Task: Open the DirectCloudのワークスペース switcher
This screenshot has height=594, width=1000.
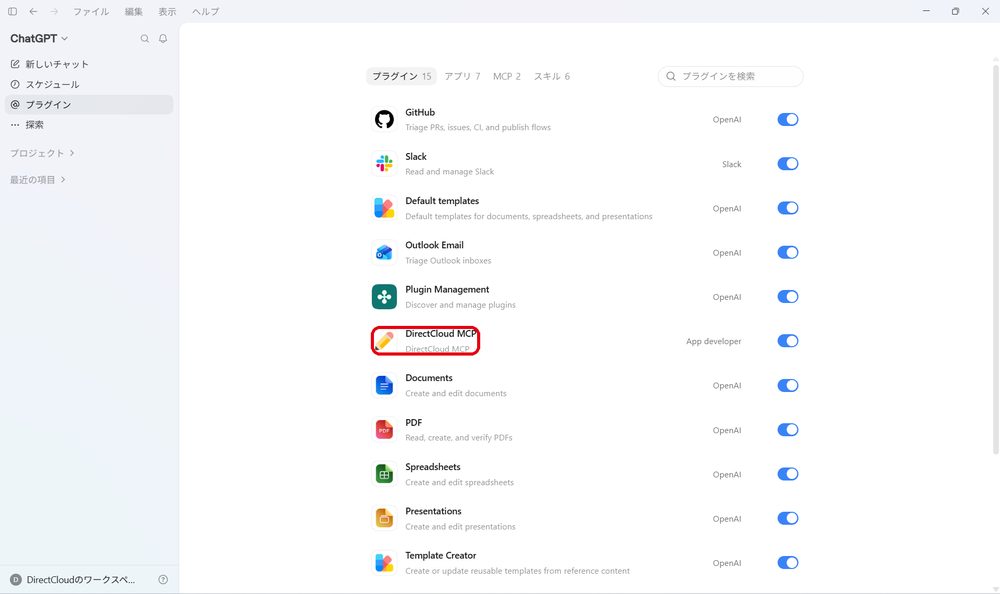Action: pos(81,580)
